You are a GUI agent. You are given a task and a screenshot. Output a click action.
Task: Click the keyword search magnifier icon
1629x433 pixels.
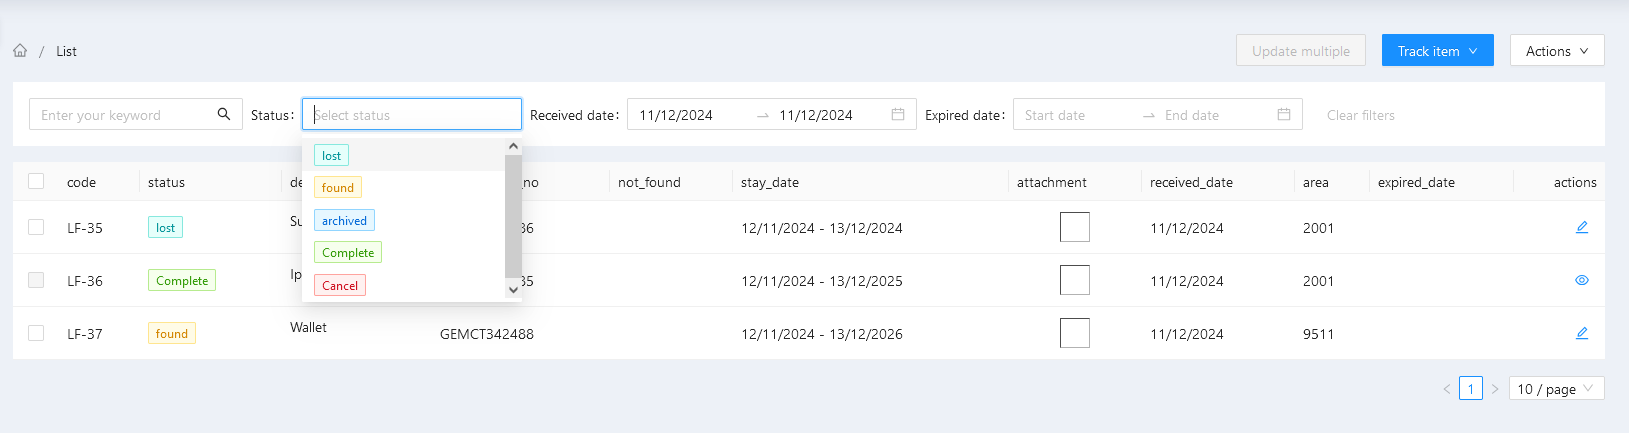tap(224, 114)
